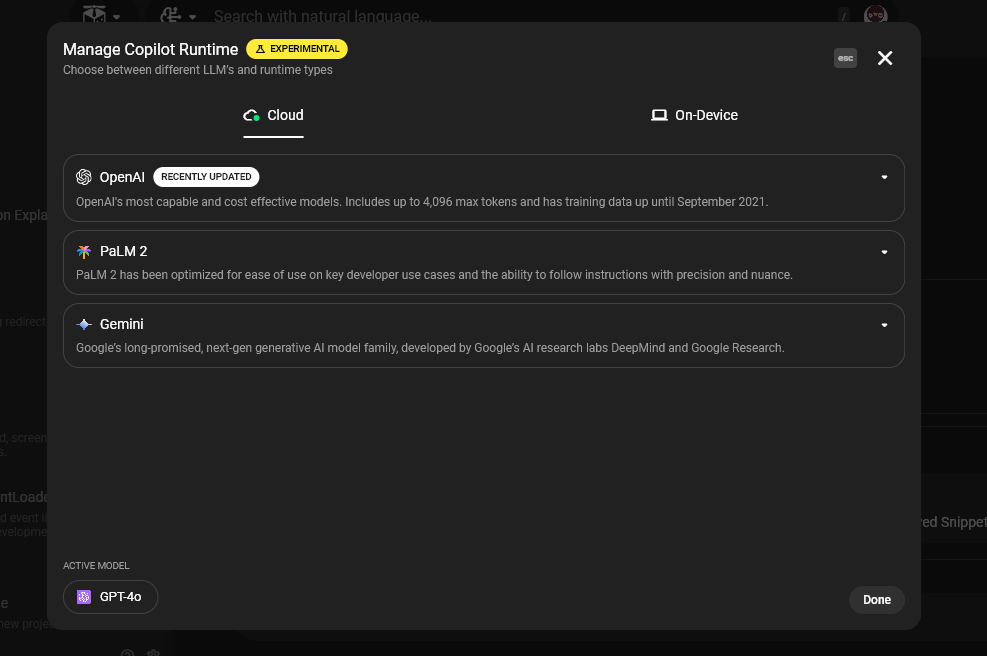Click the Copilot icon beside the search bar
This screenshot has height=656, width=987.
tap(170, 15)
